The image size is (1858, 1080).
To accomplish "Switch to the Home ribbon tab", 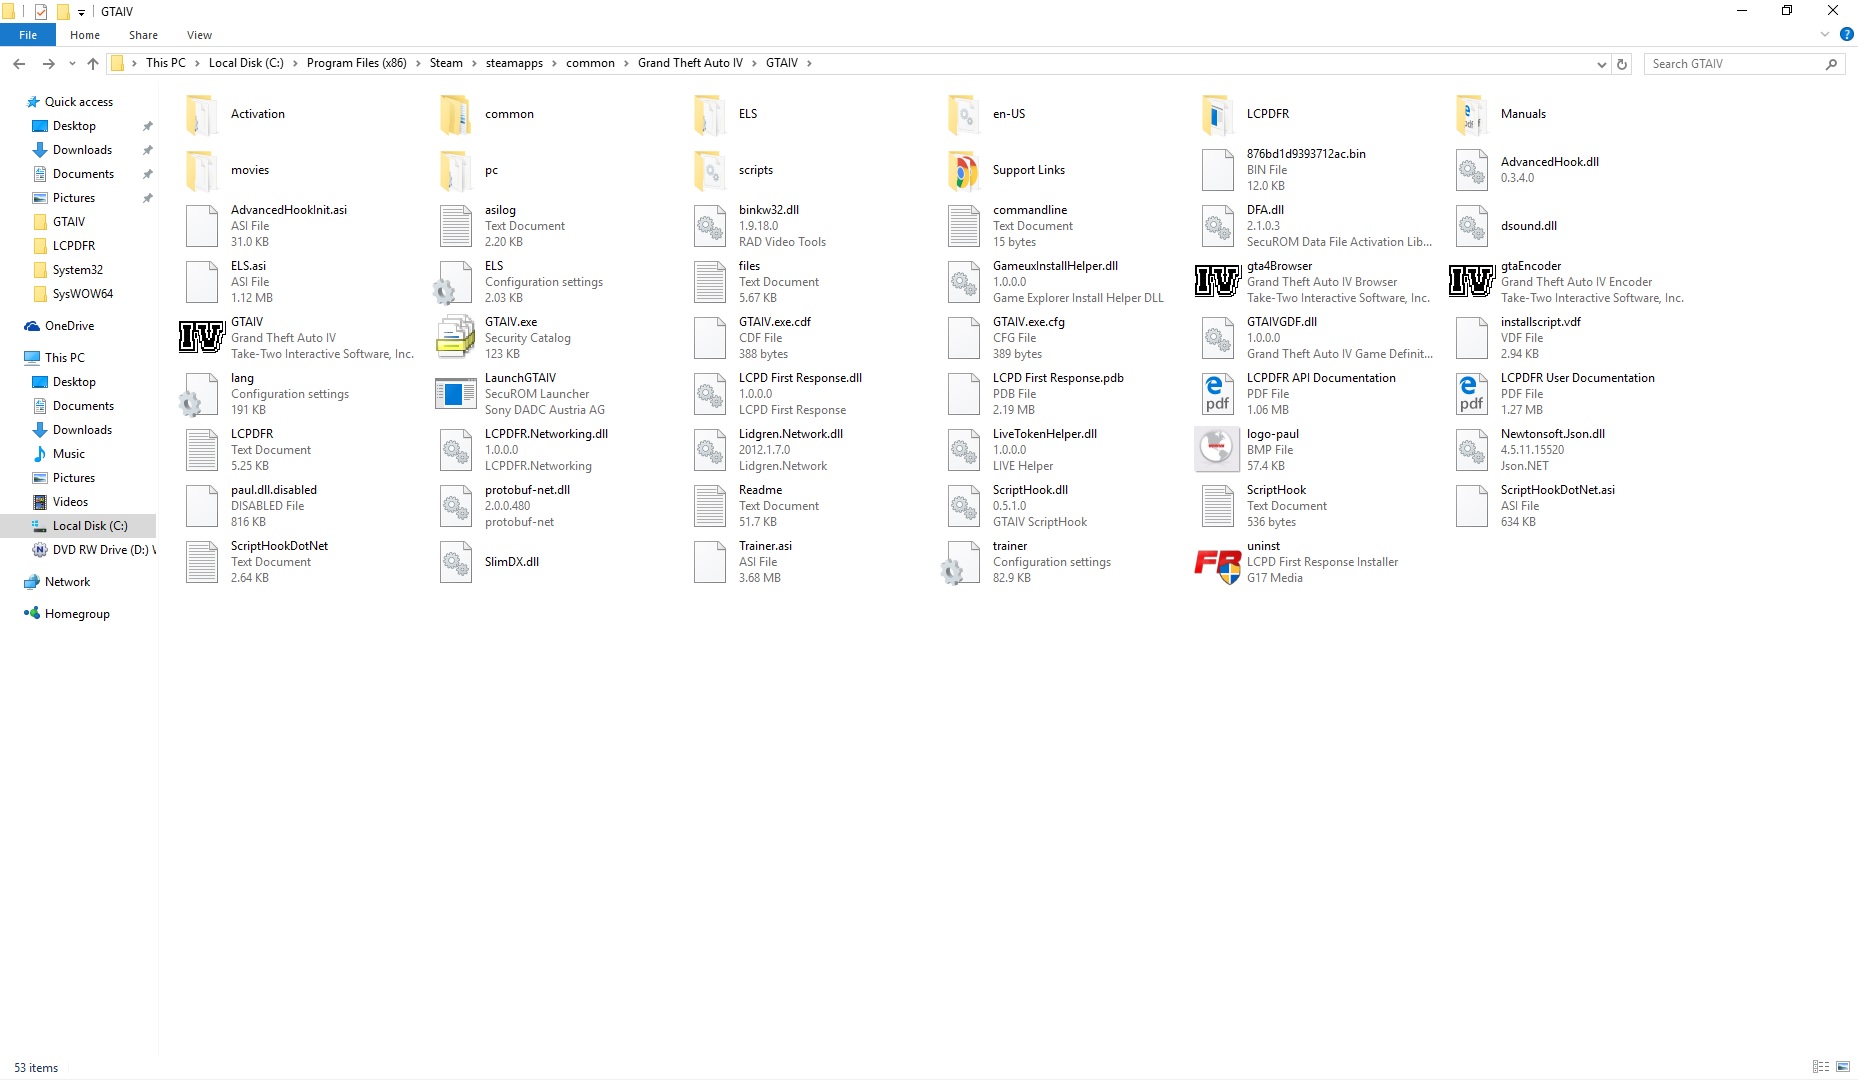I will tap(85, 35).
